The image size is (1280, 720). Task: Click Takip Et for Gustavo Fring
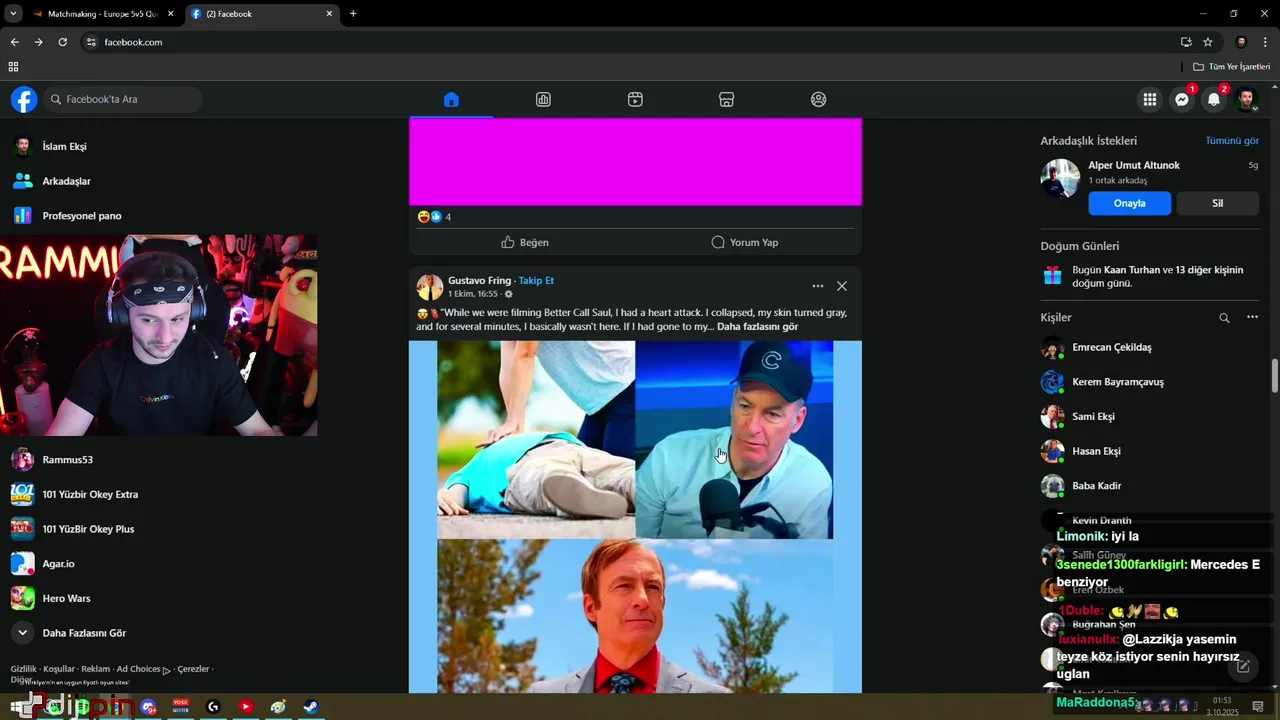[536, 280]
